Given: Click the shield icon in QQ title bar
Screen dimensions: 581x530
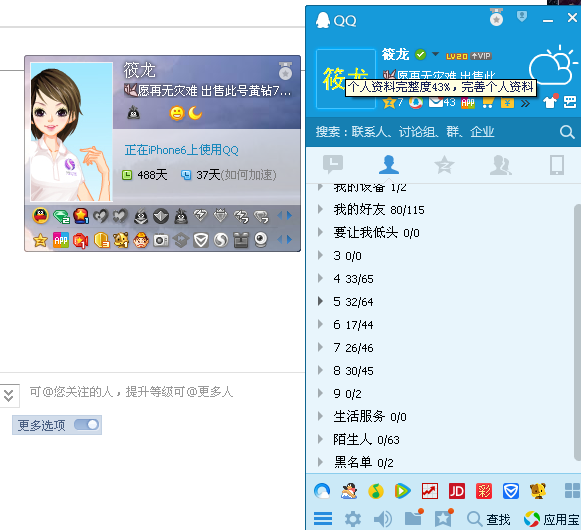Looking at the screenshot, I should click(x=522, y=16).
